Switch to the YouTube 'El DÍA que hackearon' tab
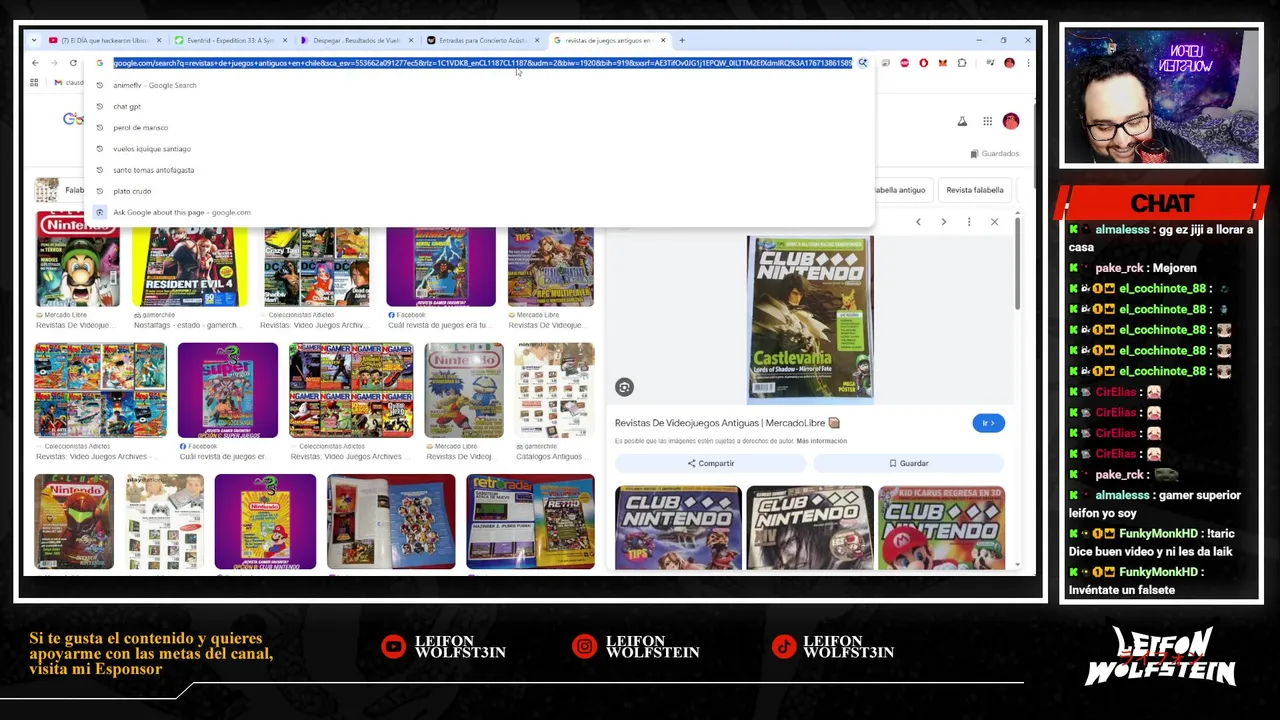Image resolution: width=1280 pixels, height=720 pixels. pyautogui.click(x=104, y=41)
